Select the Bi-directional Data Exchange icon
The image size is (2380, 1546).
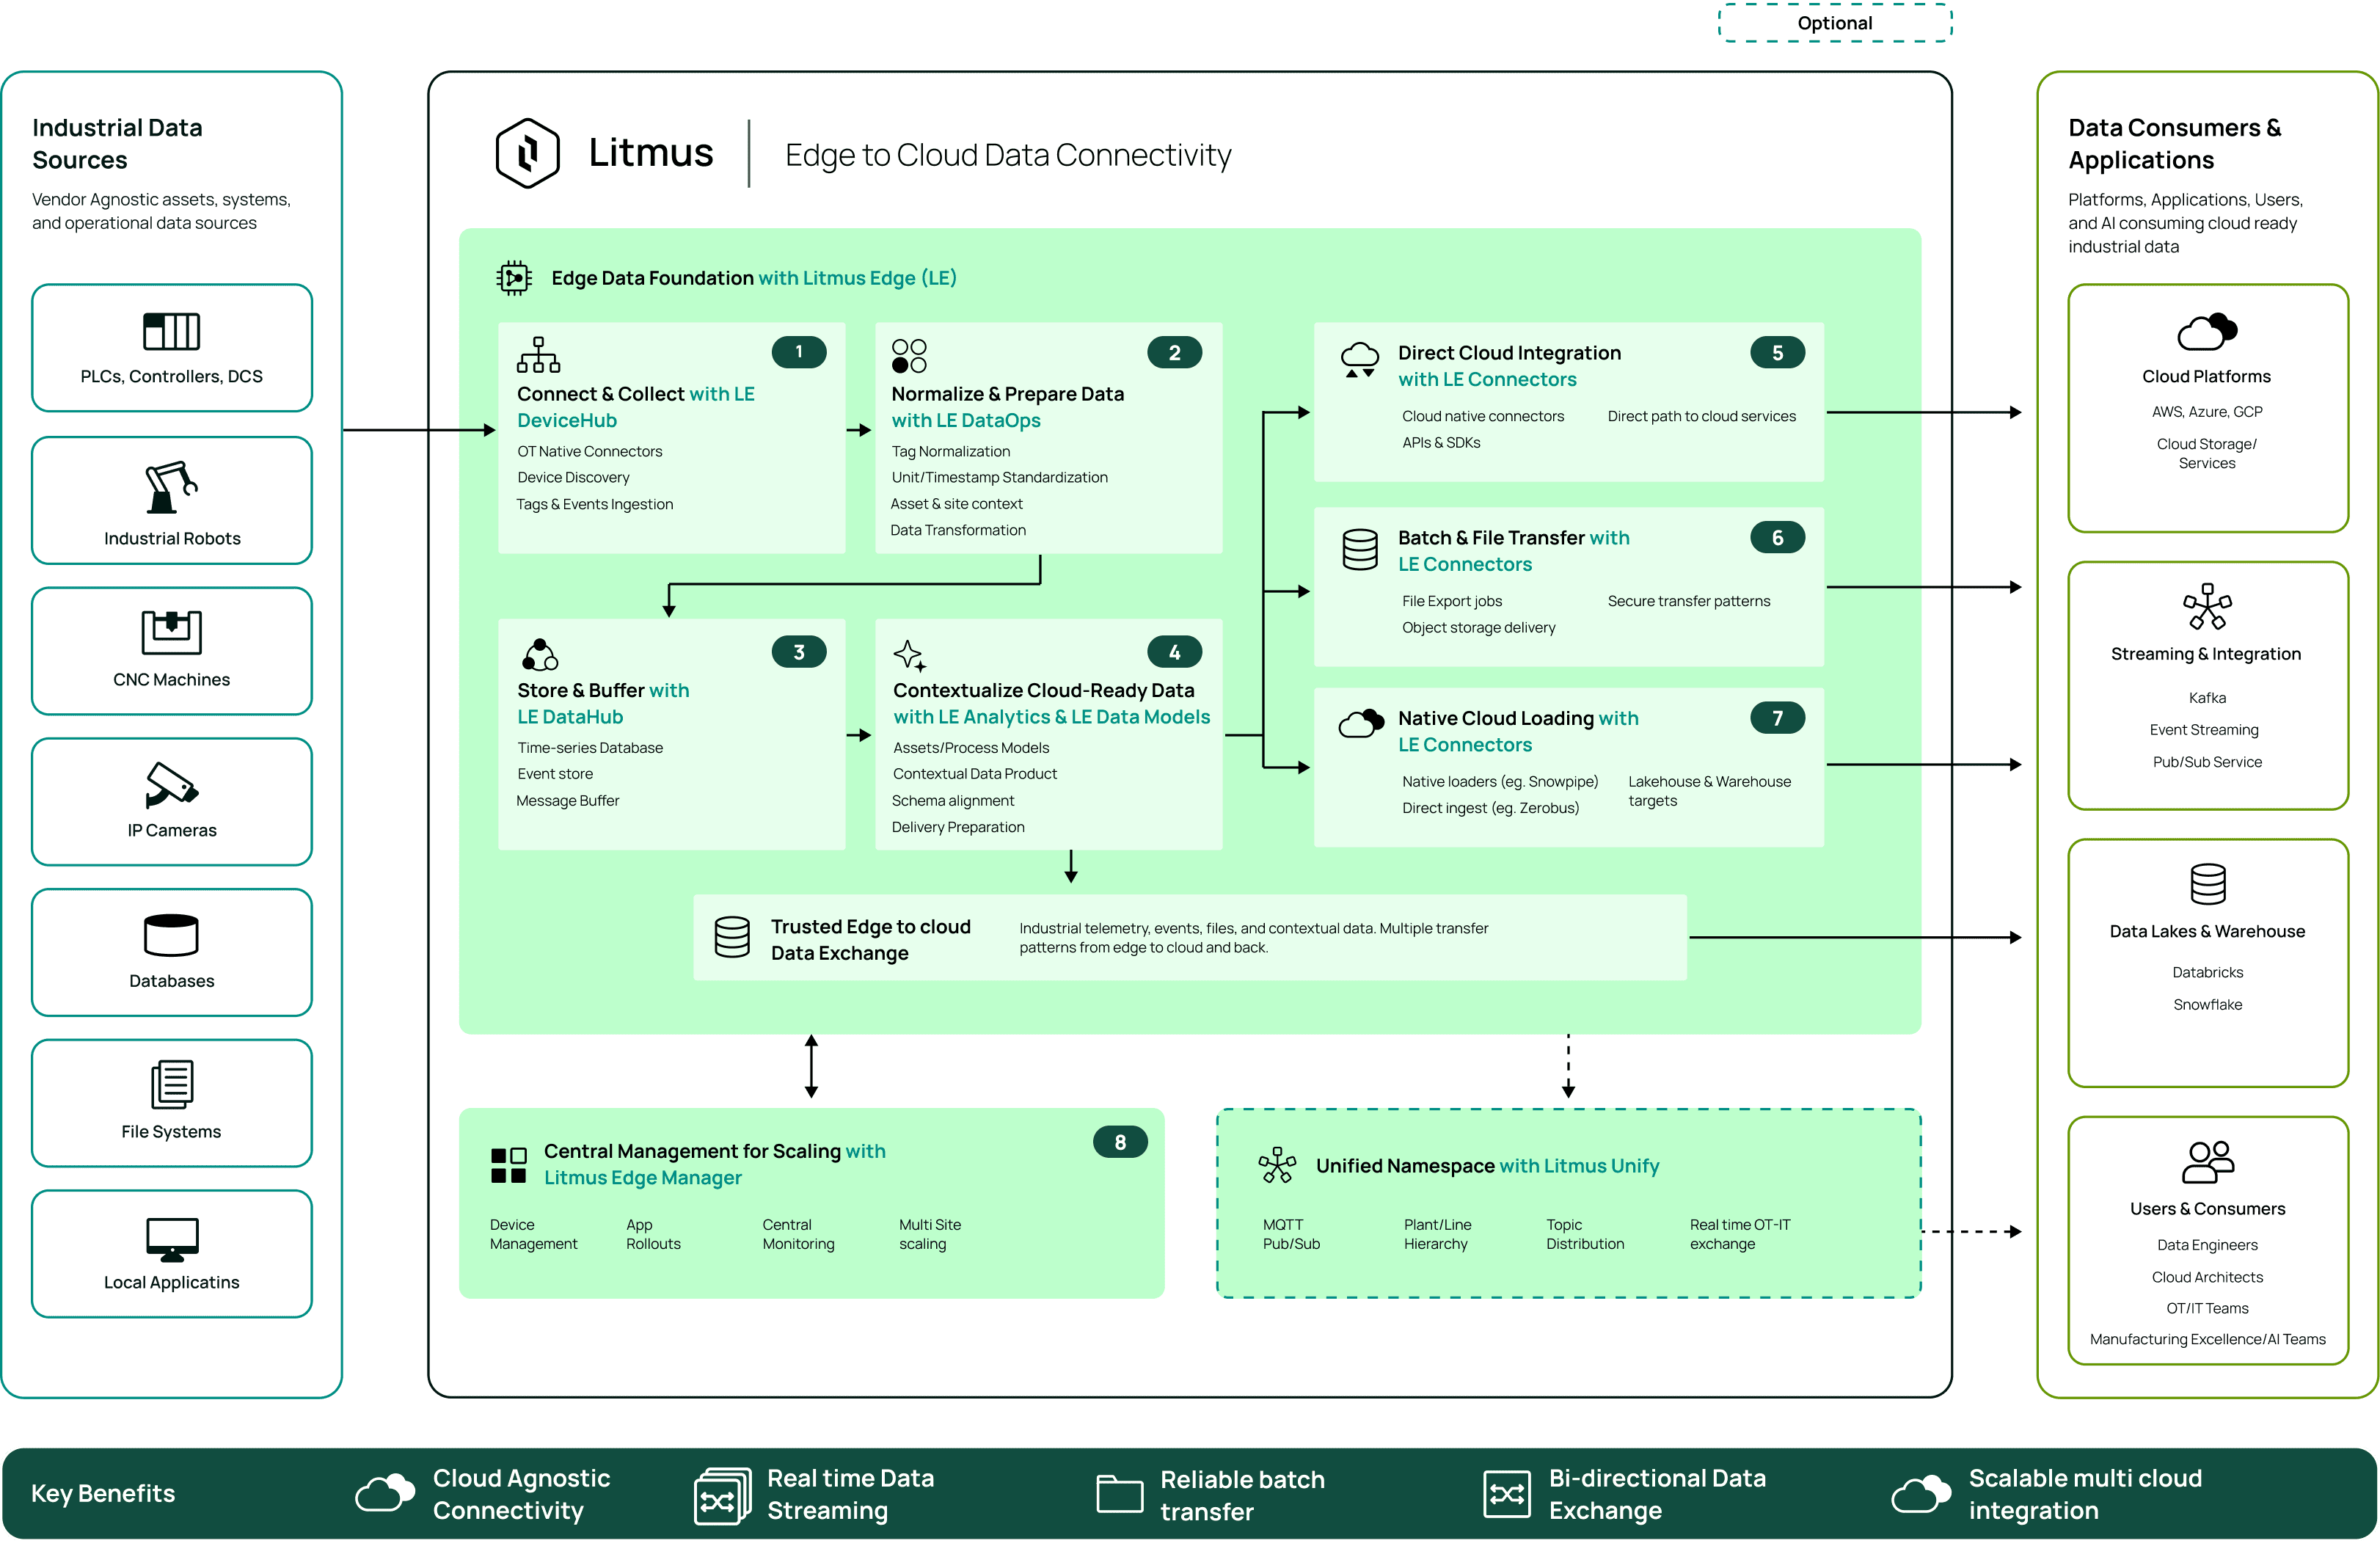pos(1506,1494)
